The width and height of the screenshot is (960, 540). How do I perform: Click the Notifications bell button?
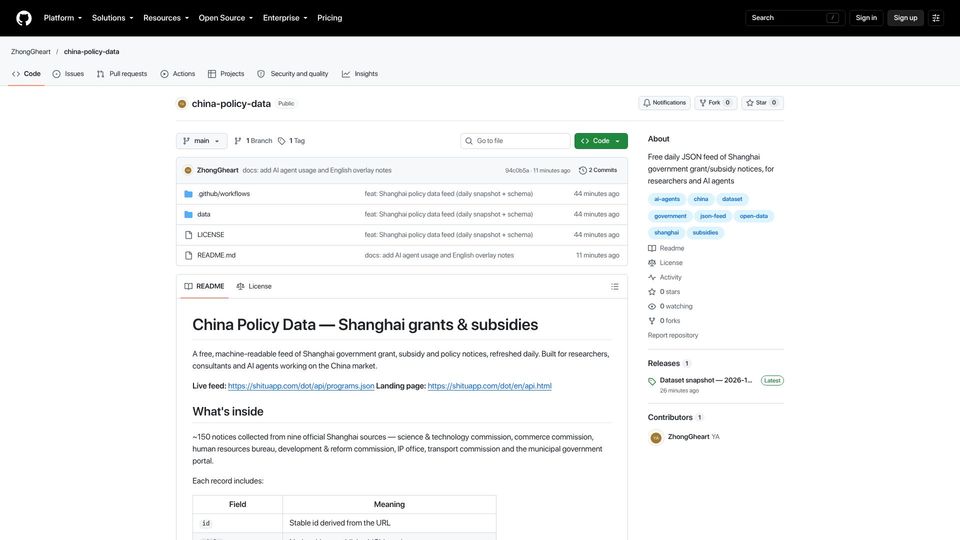point(664,103)
